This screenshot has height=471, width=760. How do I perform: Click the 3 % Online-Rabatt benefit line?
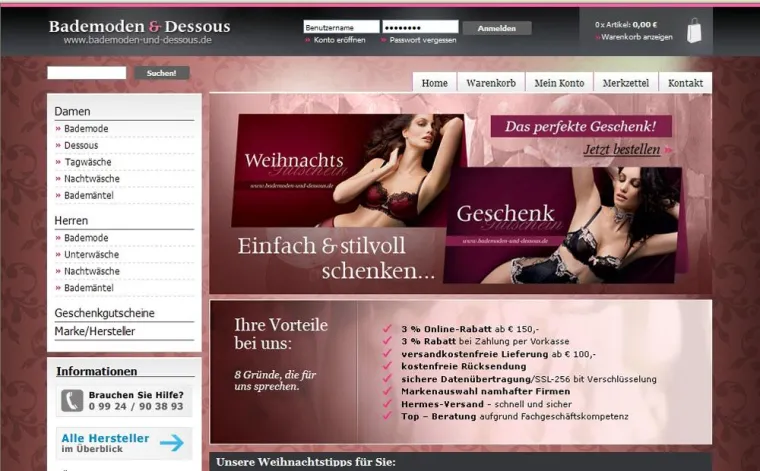click(x=470, y=329)
